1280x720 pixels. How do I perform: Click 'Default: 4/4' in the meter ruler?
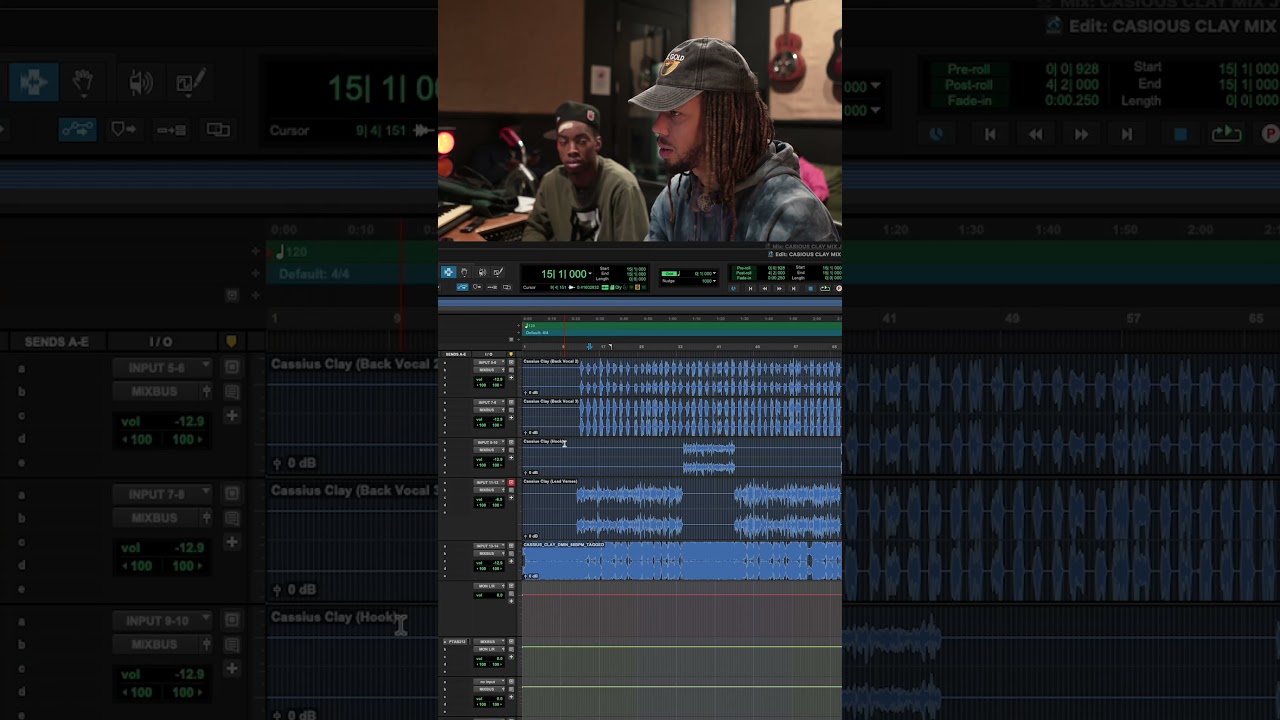coord(537,333)
